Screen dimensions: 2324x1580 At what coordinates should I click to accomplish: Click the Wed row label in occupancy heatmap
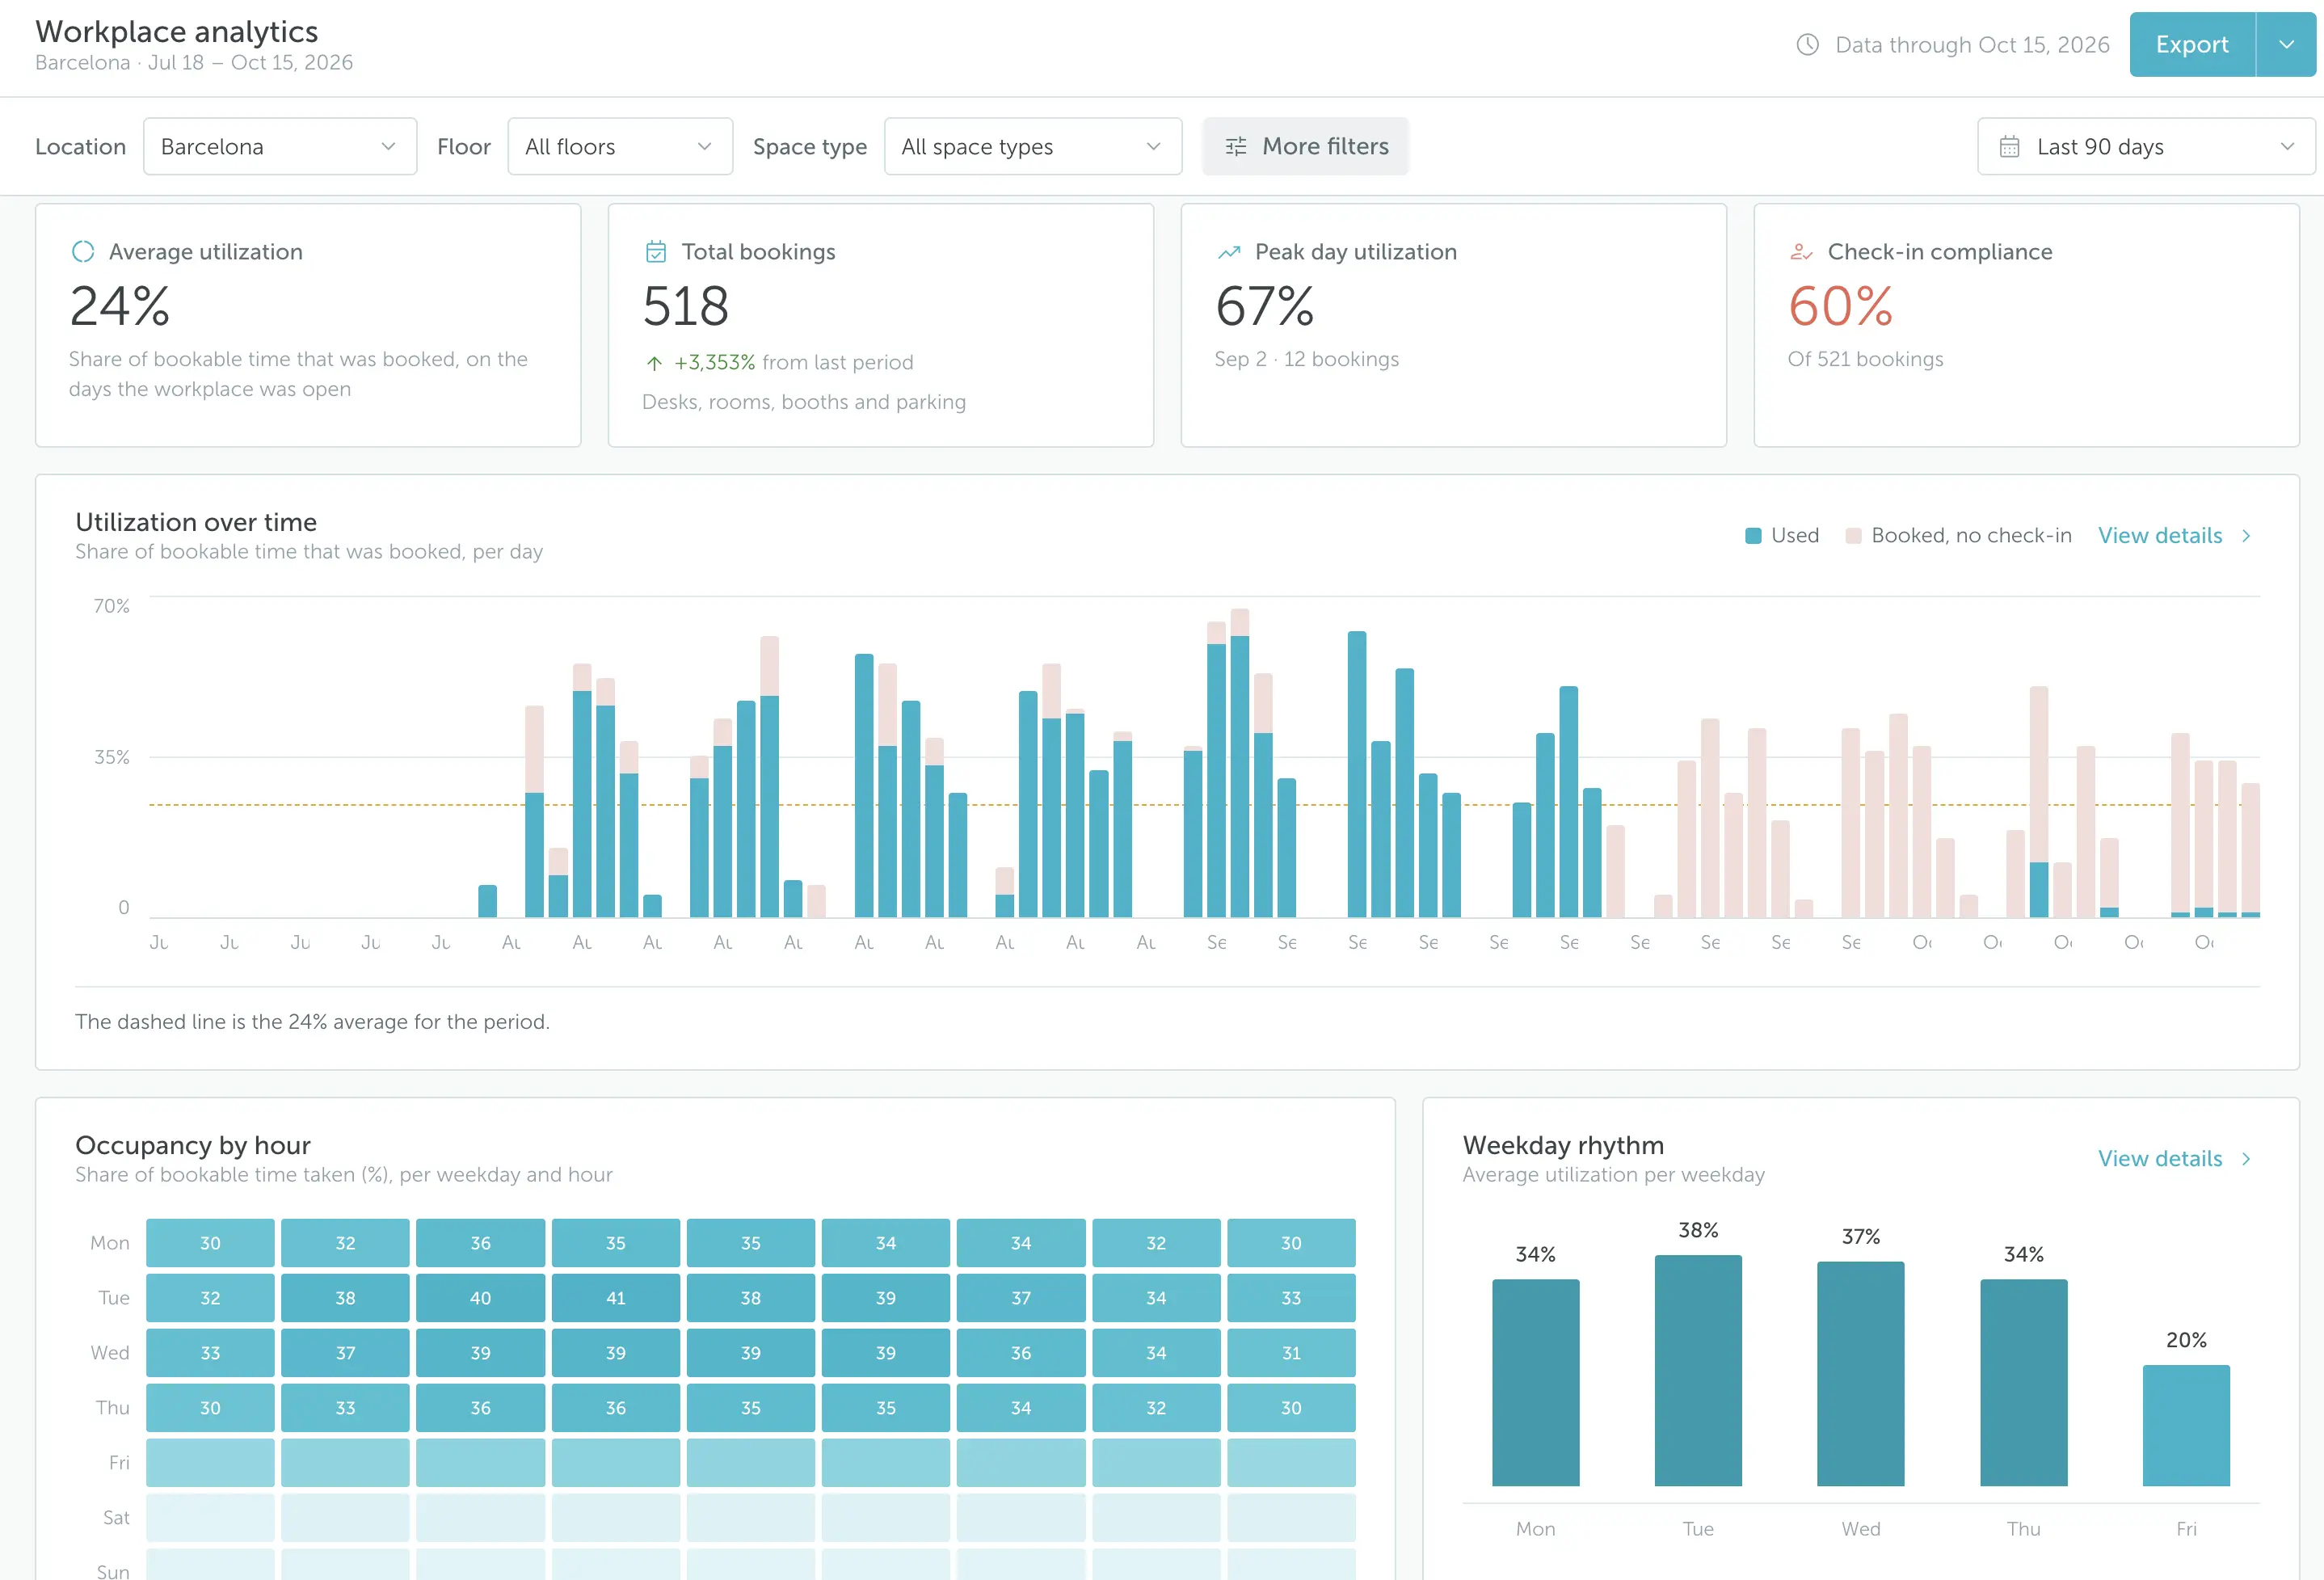tap(110, 1353)
